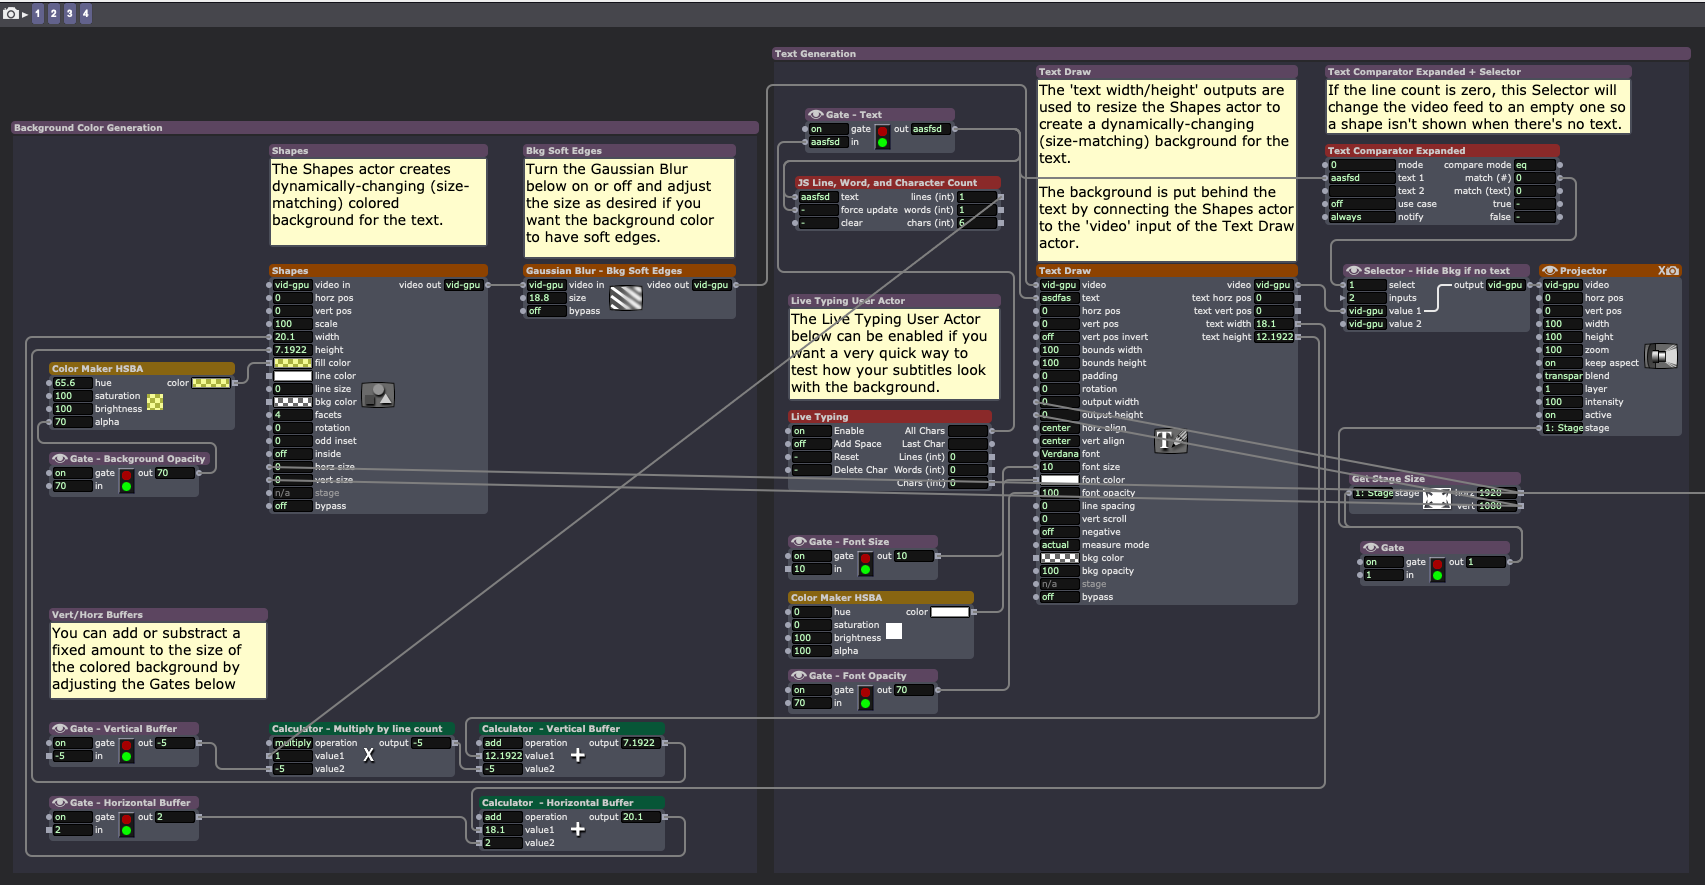Select snapshot 2 in the top bar
The height and width of the screenshot is (885, 1705).
(53, 13)
